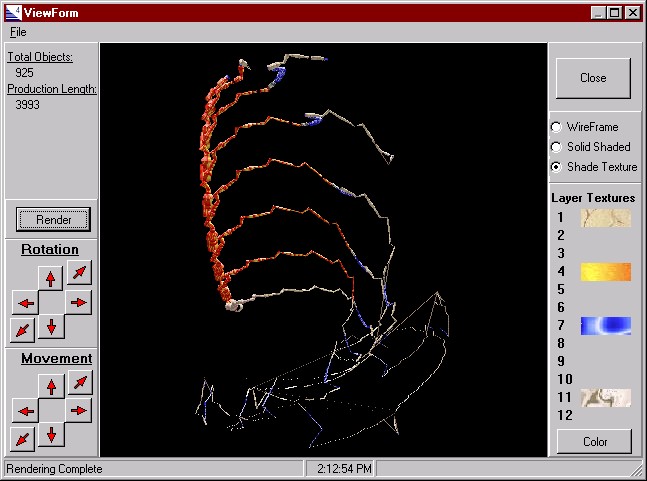Click the Movement up arrow
Image resolution: width=647 pixels, height=481 pixels.
52,387
